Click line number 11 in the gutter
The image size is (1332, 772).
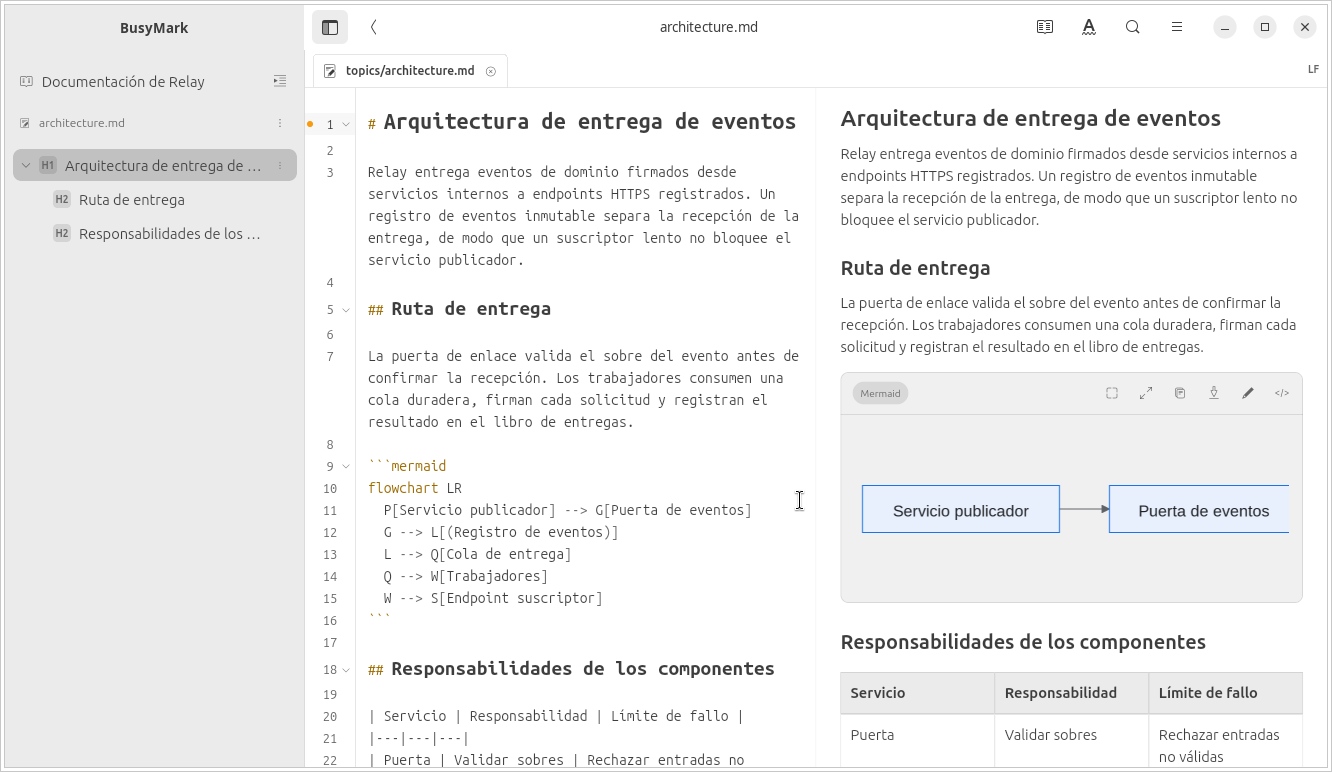[x=330, y=510]
